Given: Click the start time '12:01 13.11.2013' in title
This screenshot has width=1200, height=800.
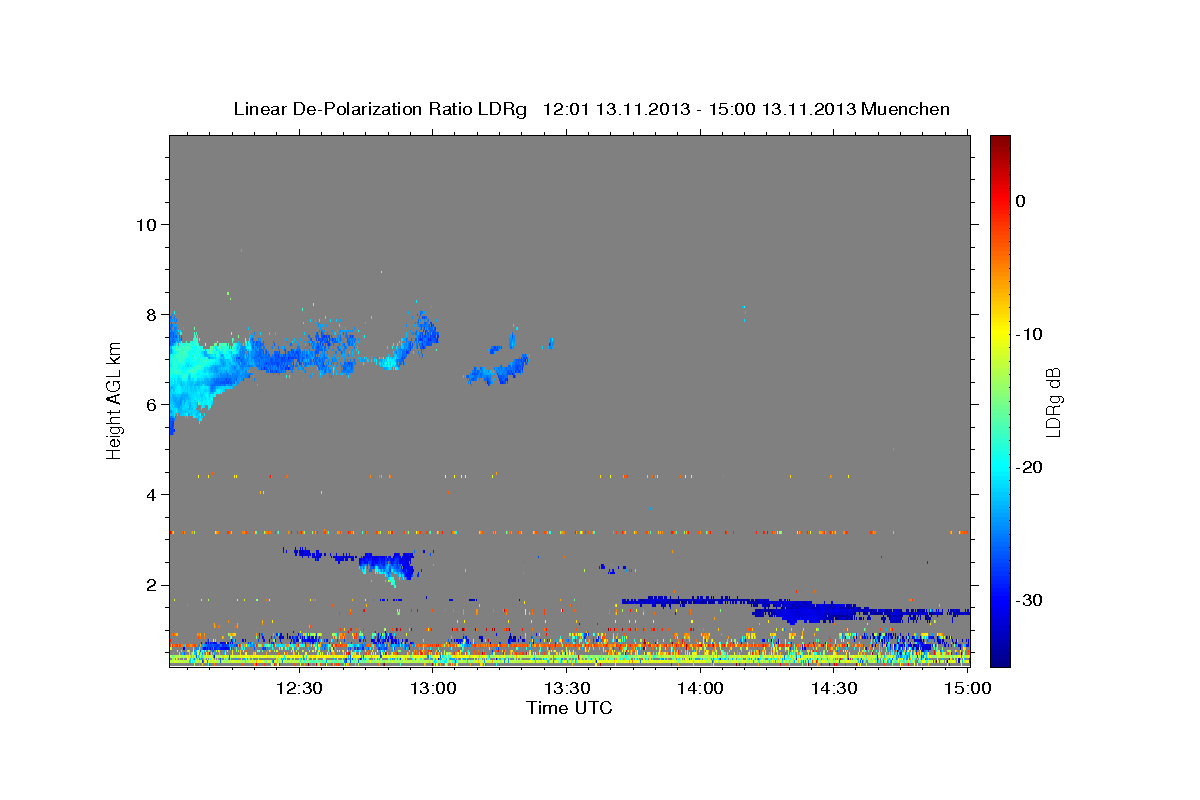Looking at the screenshot, I should [616, 109].
